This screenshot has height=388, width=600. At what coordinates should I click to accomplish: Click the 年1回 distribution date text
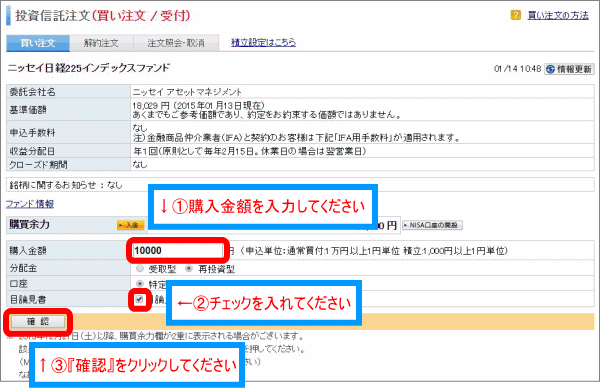(x=249, y=151)
